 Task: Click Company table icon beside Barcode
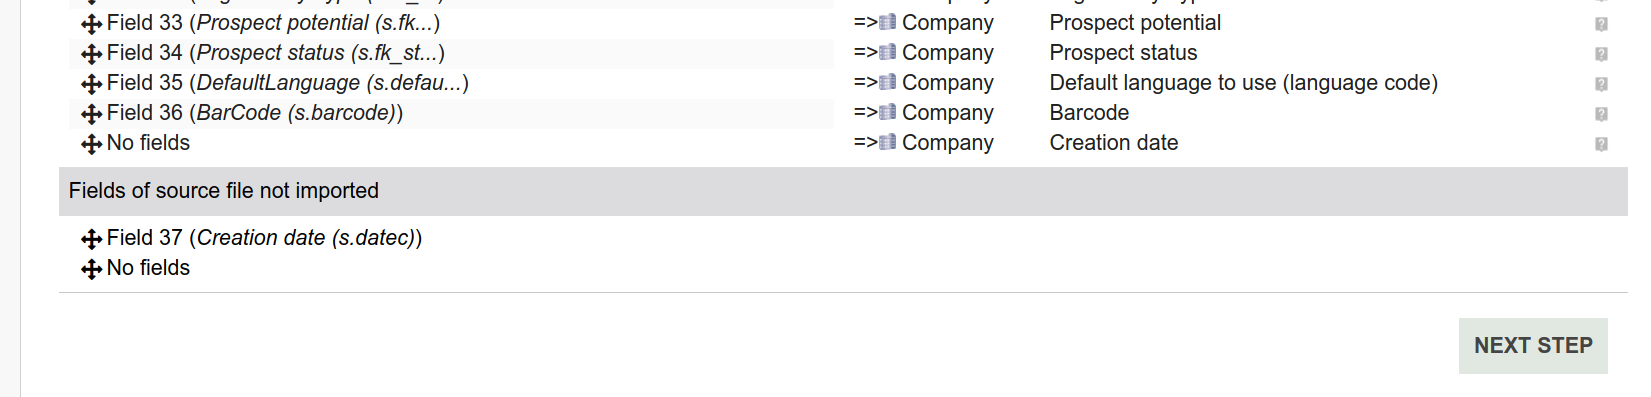(888, 112)
